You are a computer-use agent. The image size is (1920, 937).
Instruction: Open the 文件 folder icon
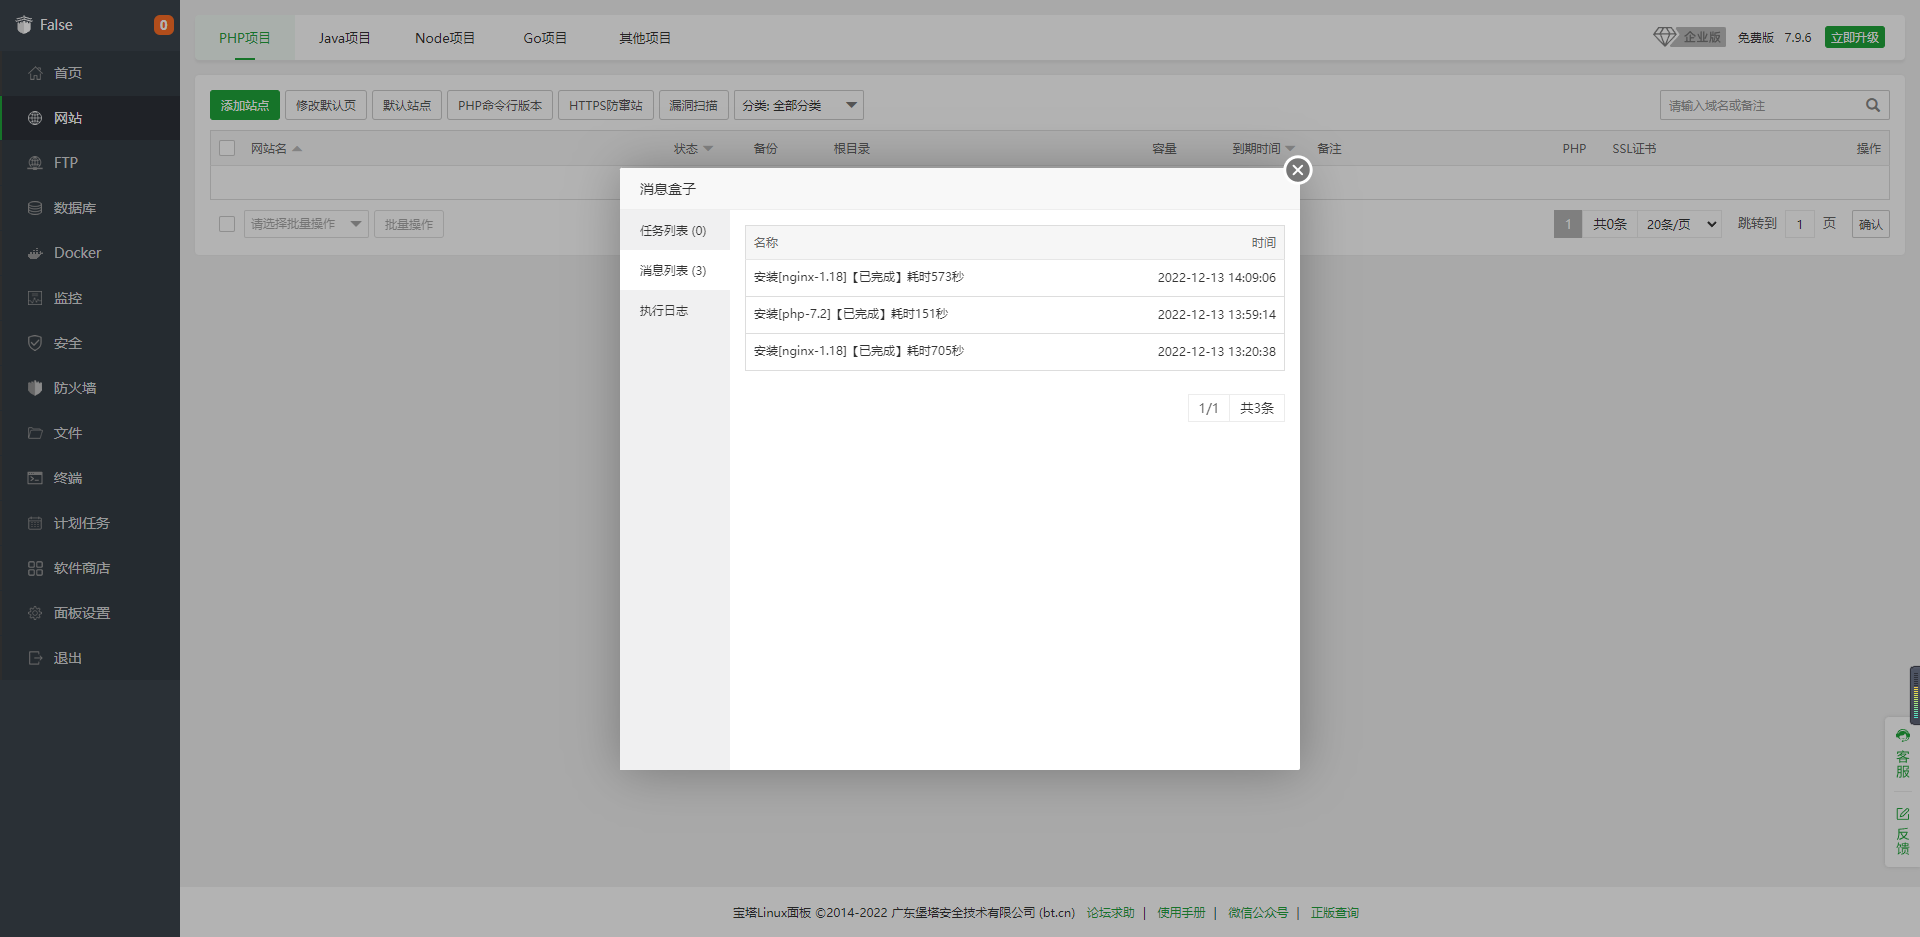35,433
